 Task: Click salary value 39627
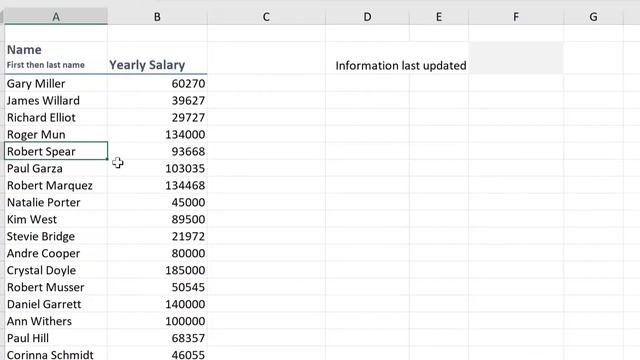pyautogui.click(x=157, y=100)
